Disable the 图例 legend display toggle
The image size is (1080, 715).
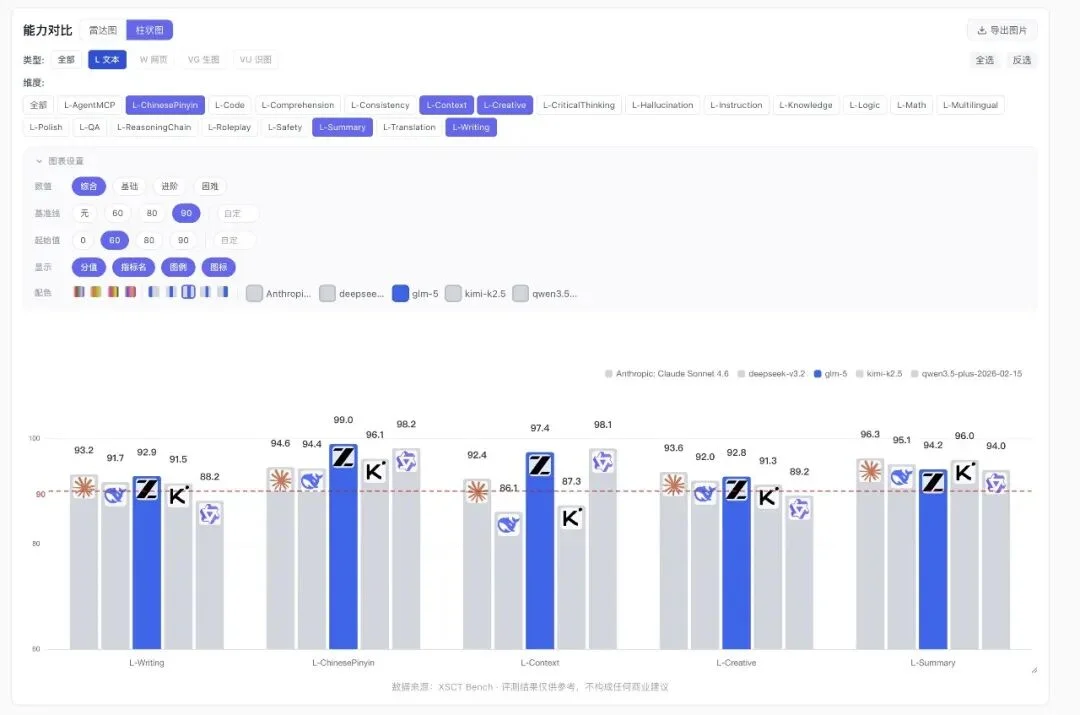(178, 267)
